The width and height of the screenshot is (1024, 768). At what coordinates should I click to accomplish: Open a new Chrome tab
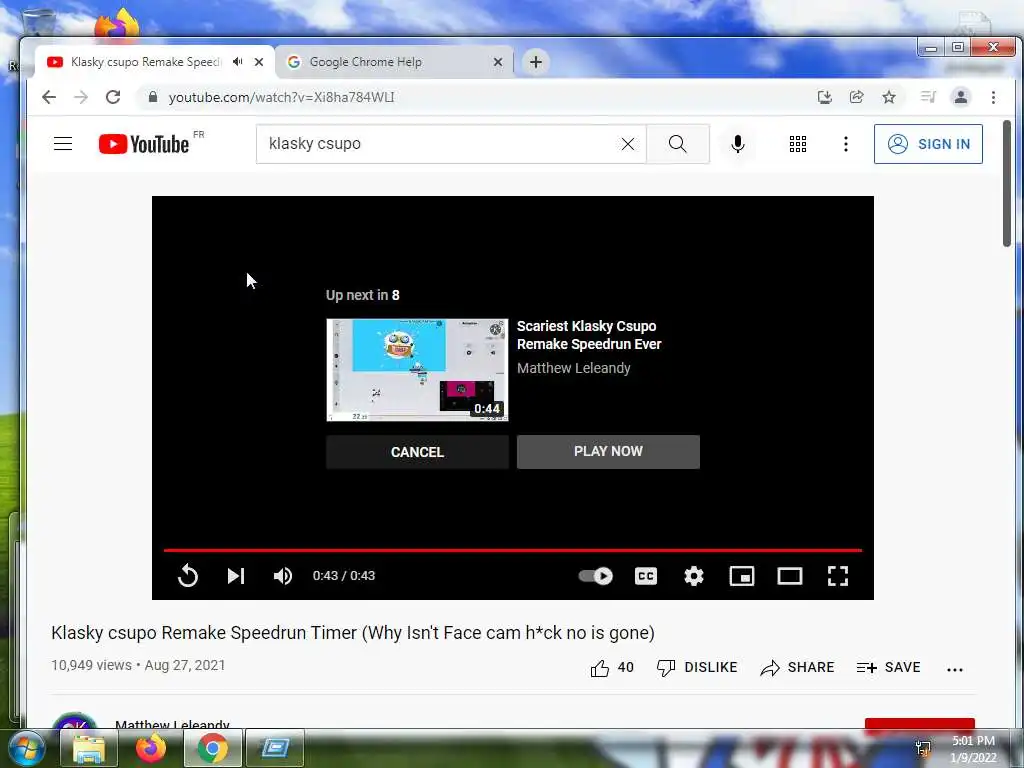(536, 62)
